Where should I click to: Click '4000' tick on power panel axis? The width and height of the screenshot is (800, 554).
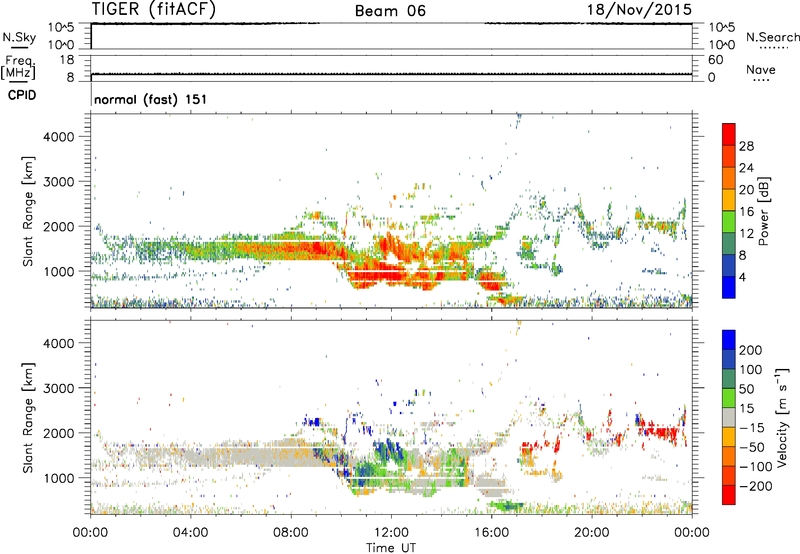point(59,137)
